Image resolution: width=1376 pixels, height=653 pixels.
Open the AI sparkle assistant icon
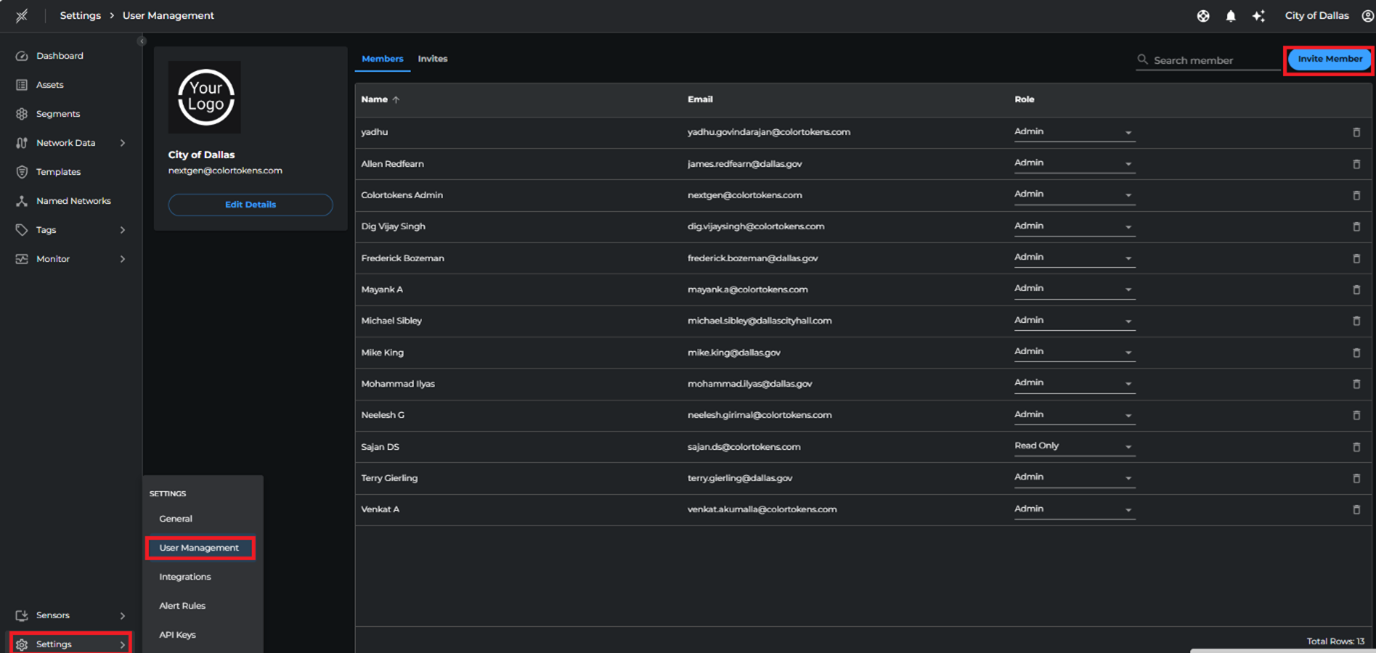click(1258, 16)
